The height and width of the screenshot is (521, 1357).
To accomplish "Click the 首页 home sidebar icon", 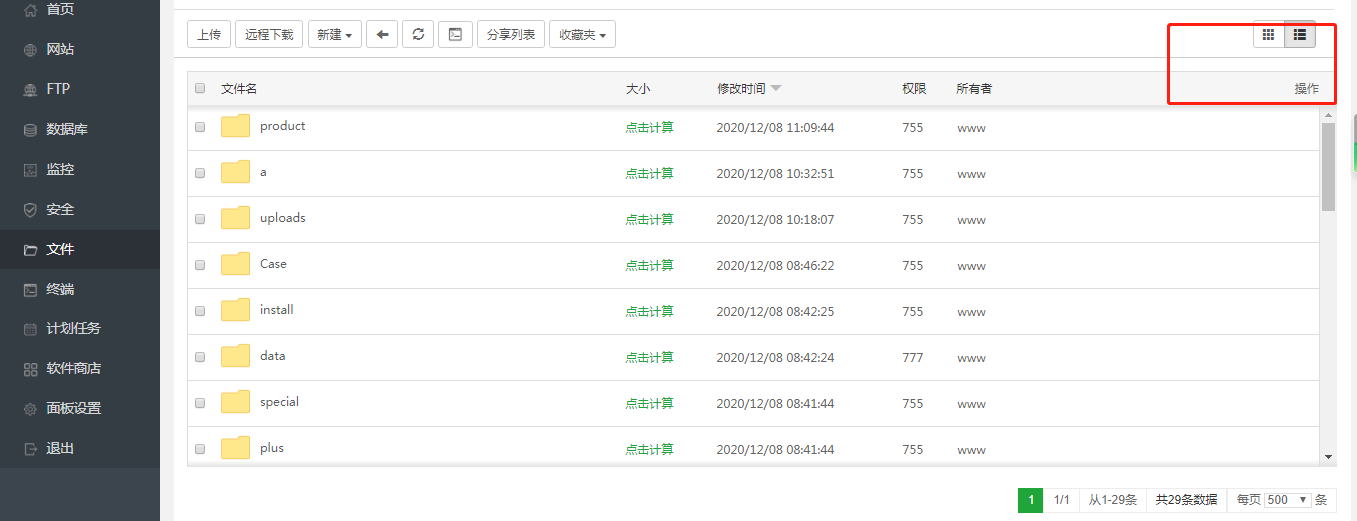I will coord(30,9).
